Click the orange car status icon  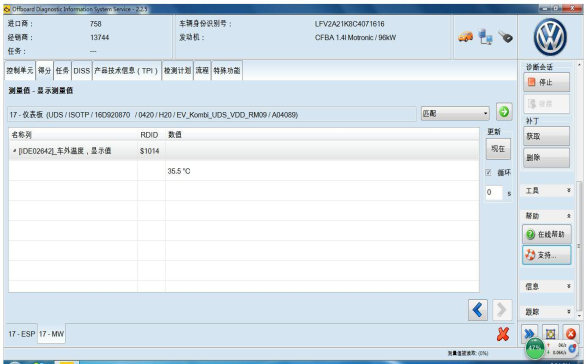466,37
